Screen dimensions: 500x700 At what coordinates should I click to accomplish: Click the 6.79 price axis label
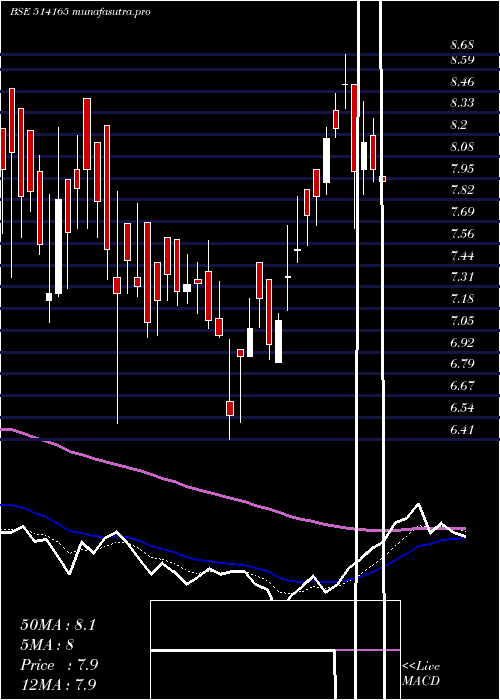click(x=462, y=364)
